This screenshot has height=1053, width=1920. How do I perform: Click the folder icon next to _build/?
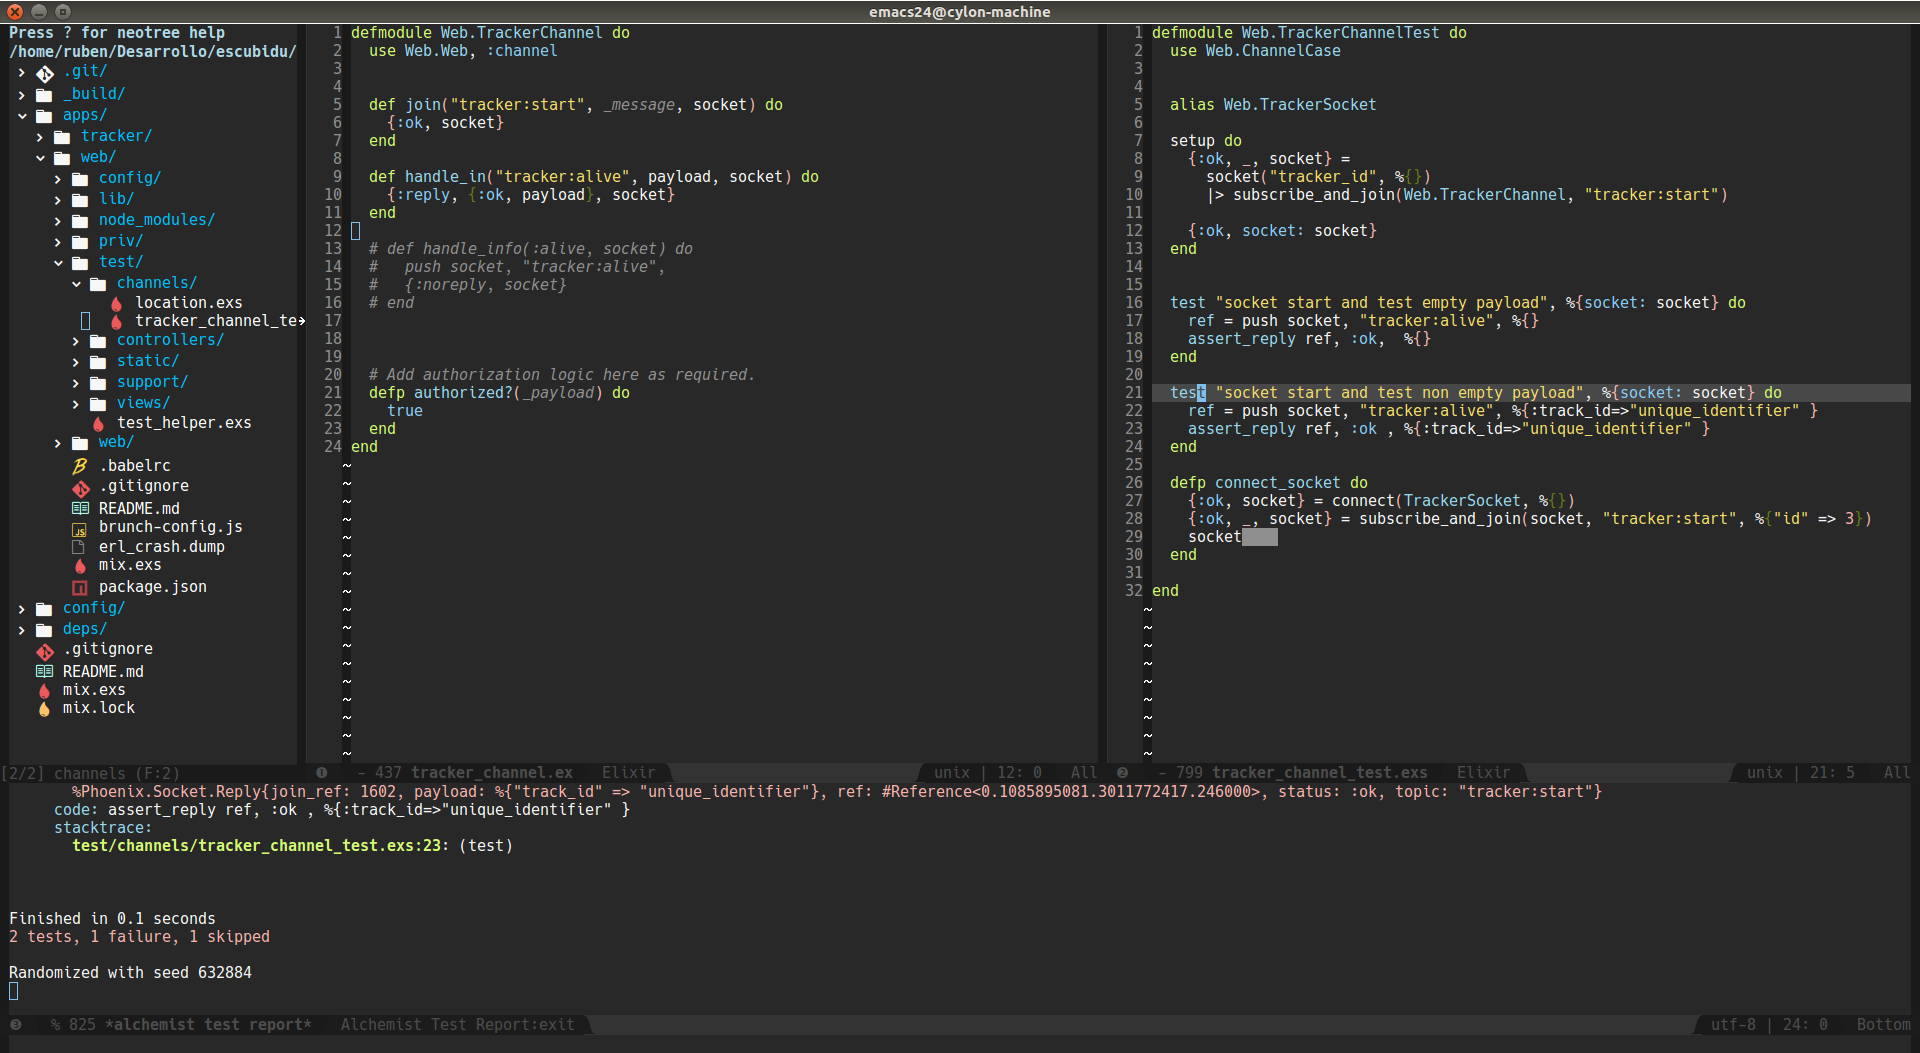44,95
